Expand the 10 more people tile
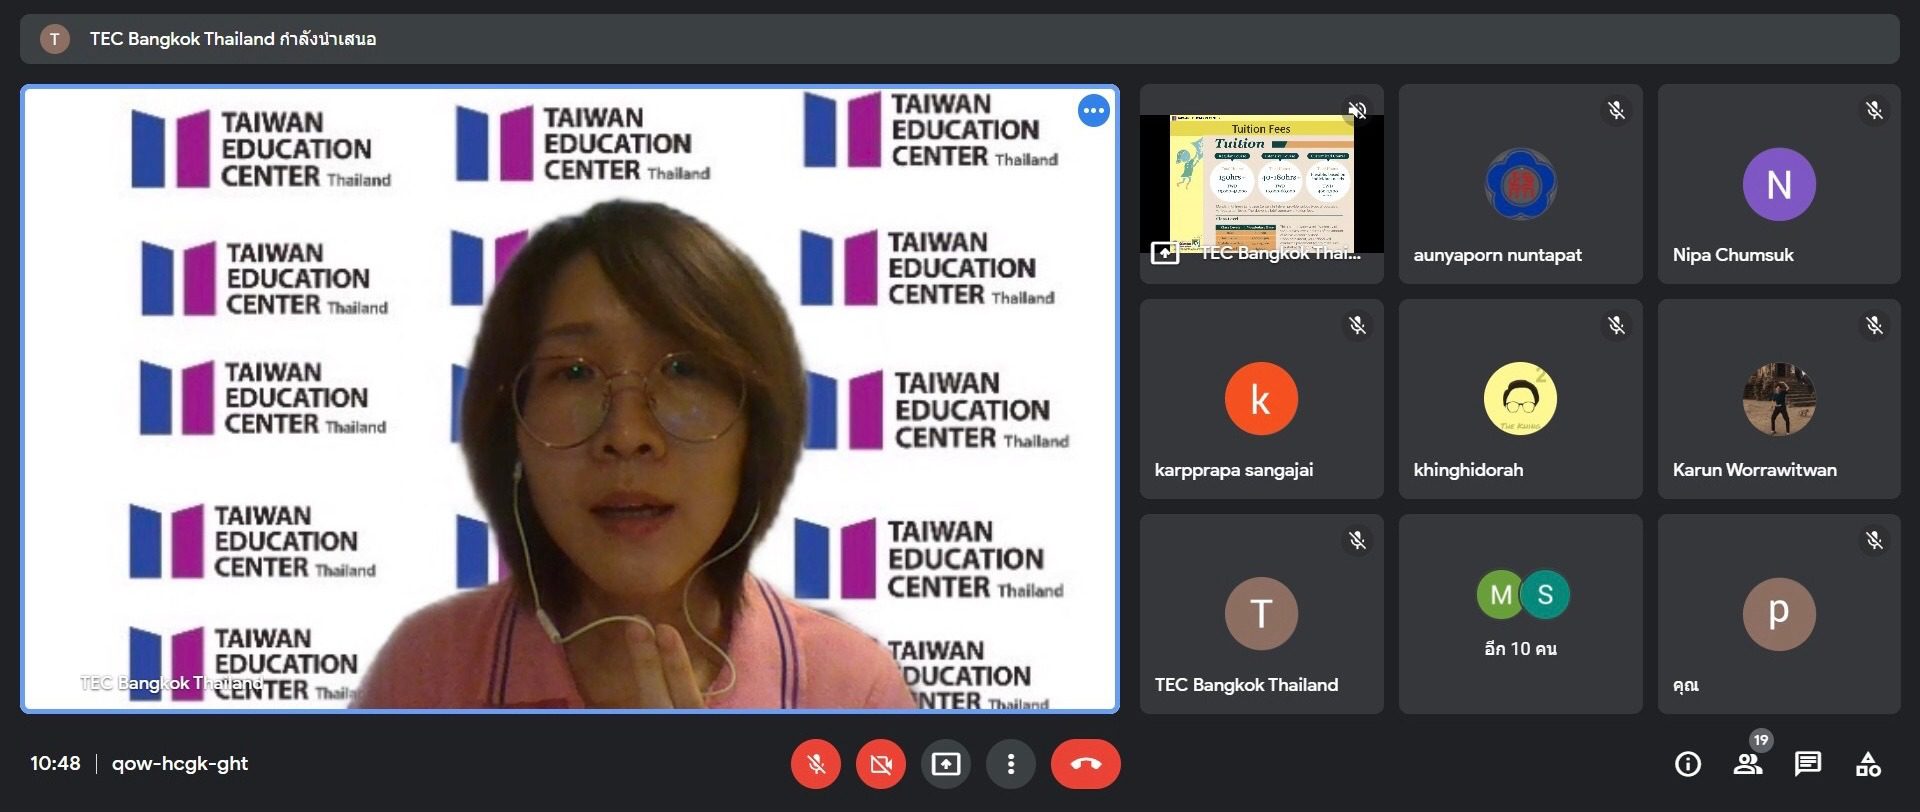 (x=1520, y=613)
